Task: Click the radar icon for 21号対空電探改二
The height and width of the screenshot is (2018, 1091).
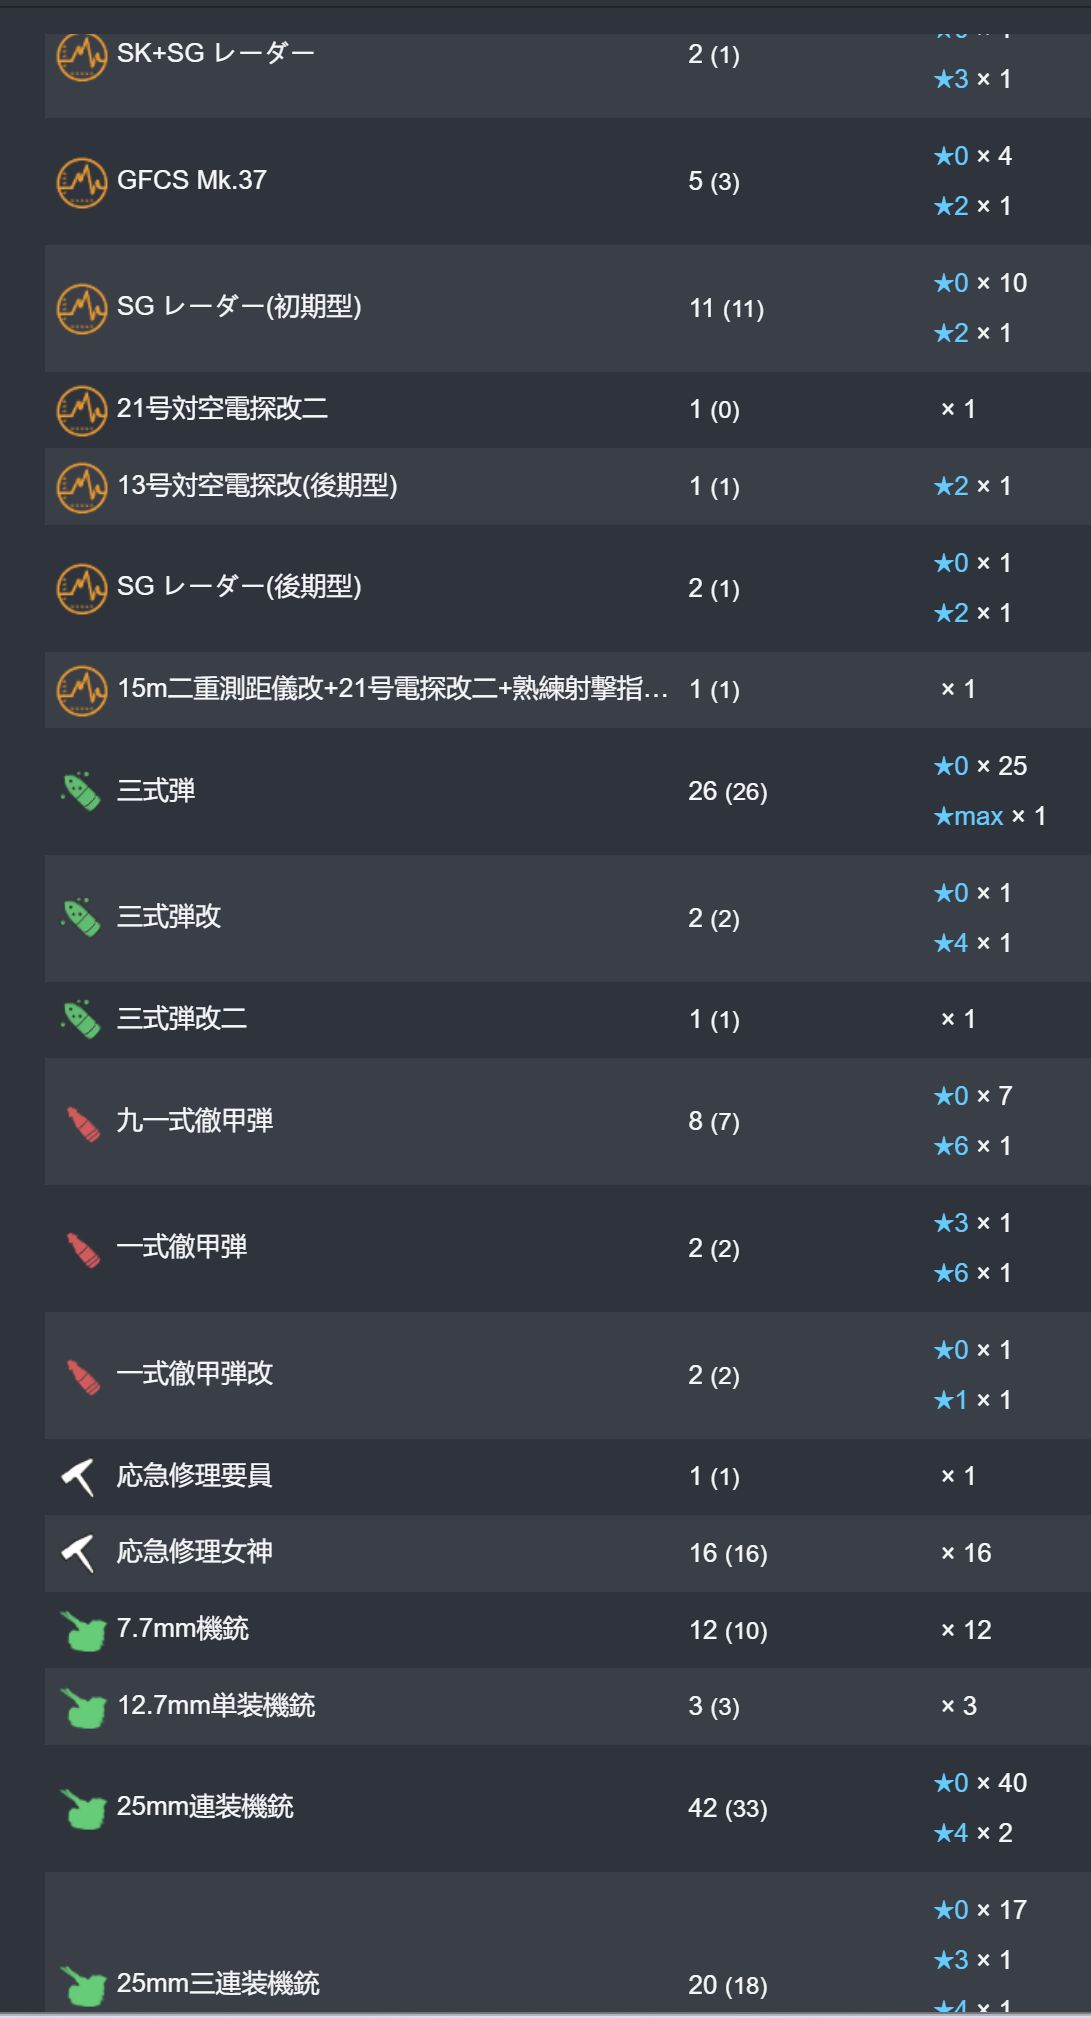Action: (x=81, y=410)
